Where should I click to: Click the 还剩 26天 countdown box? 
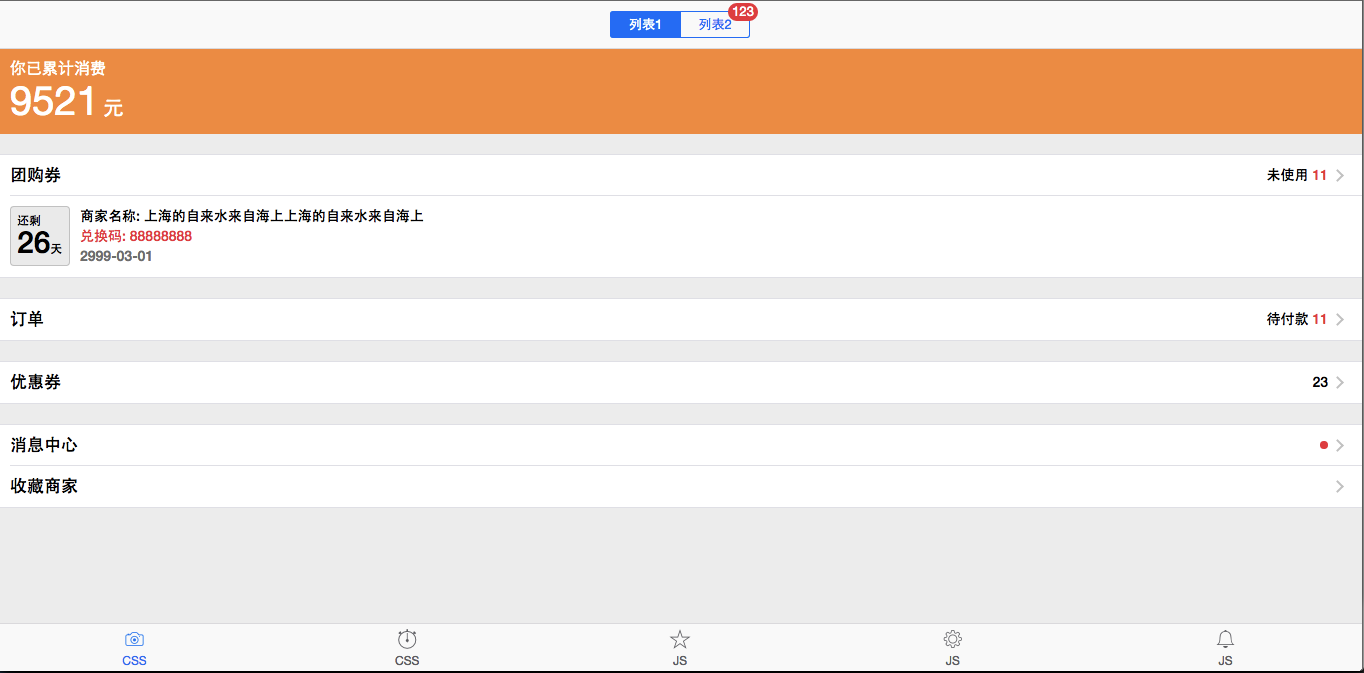coord(40,236)
